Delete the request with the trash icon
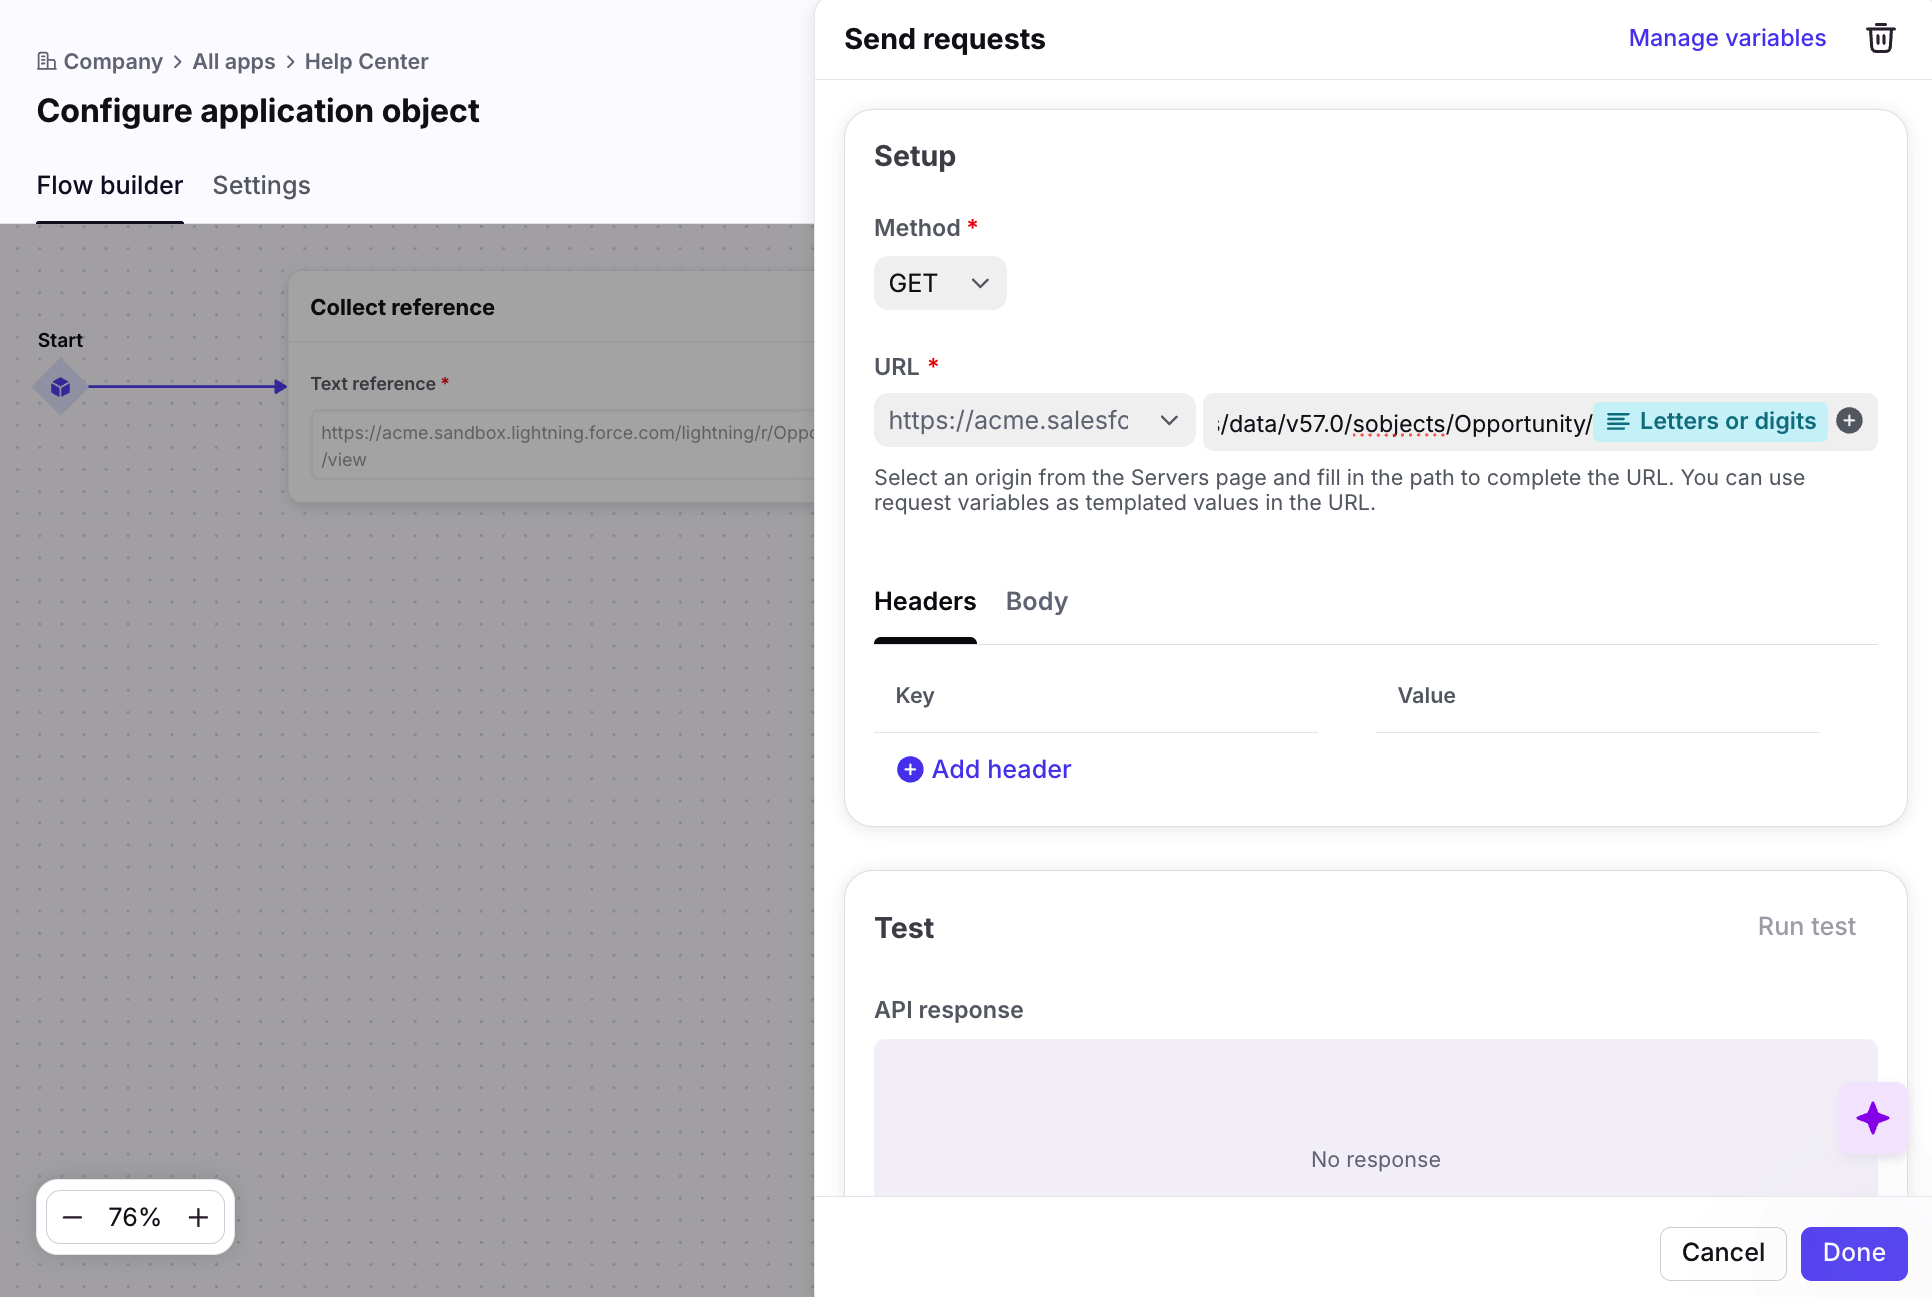 1880,39
